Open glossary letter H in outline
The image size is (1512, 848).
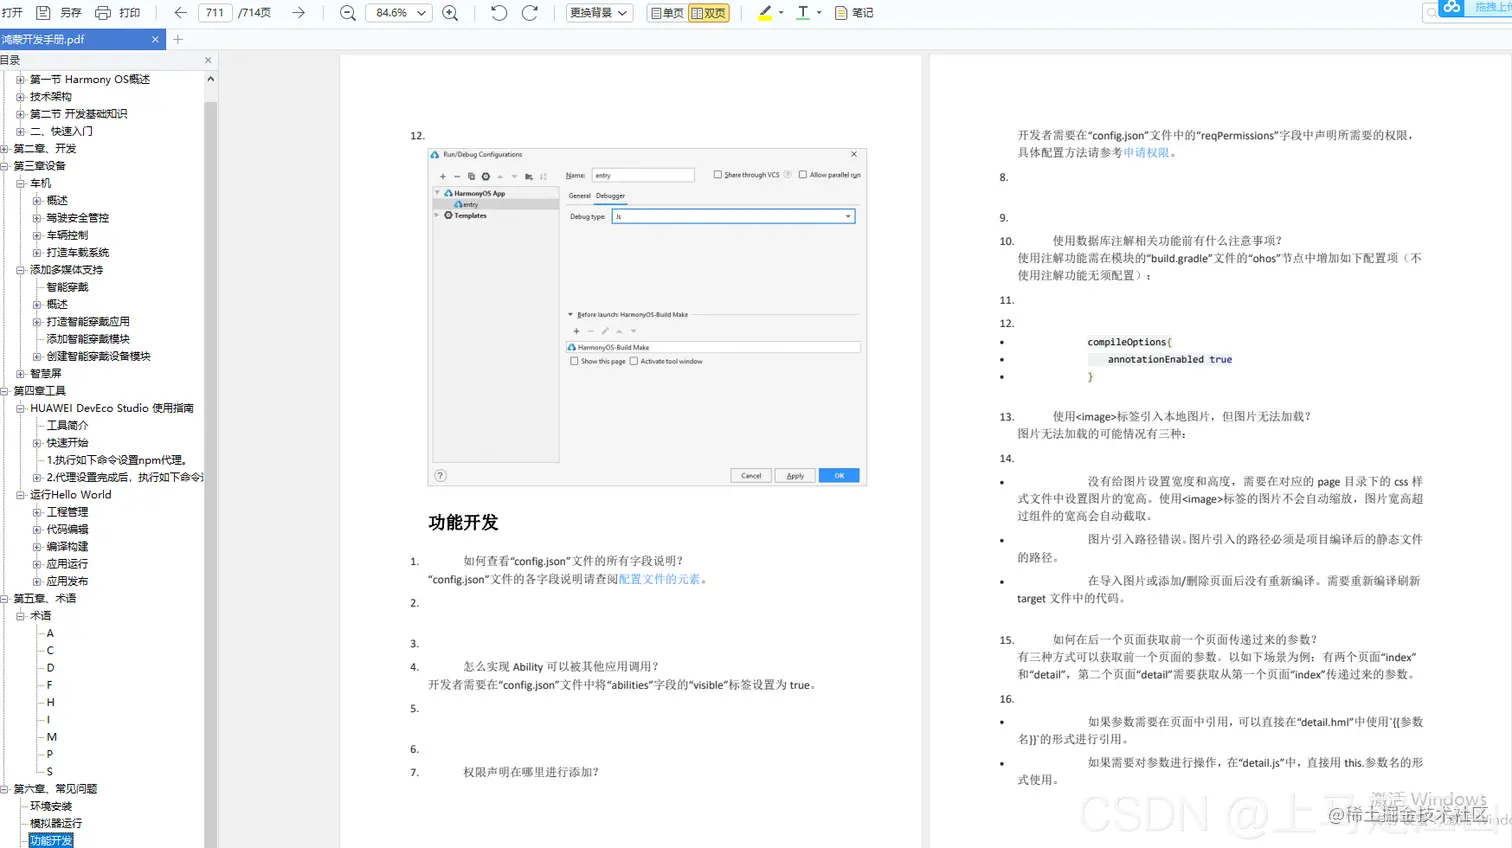point(50,702)
